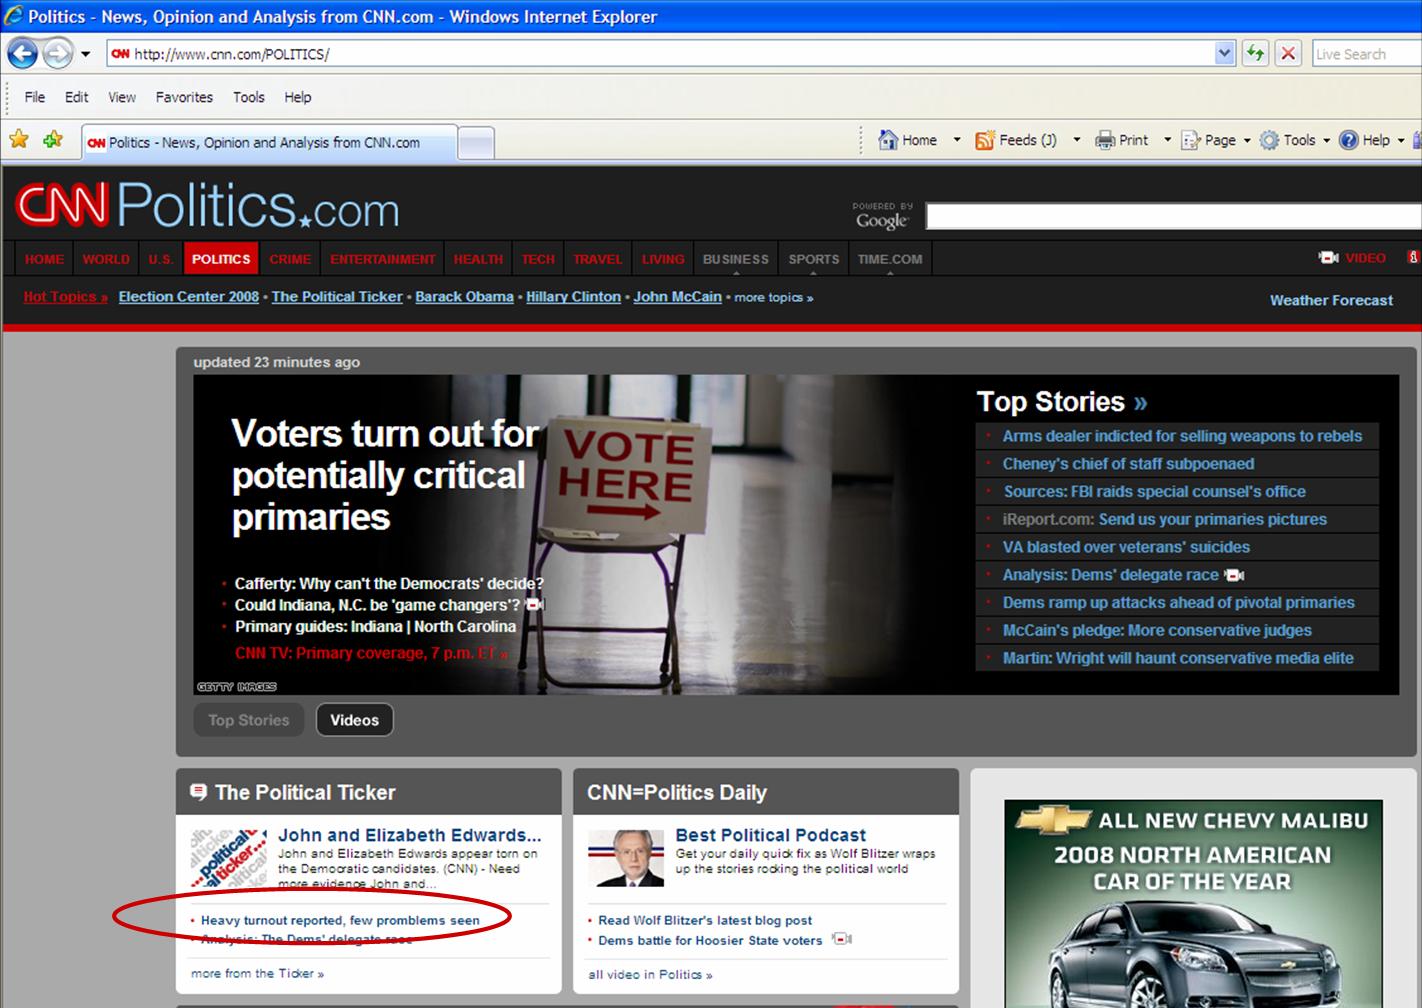Open the File menu
Screen dimensions: 1422x1008
(x=35, y=97)
